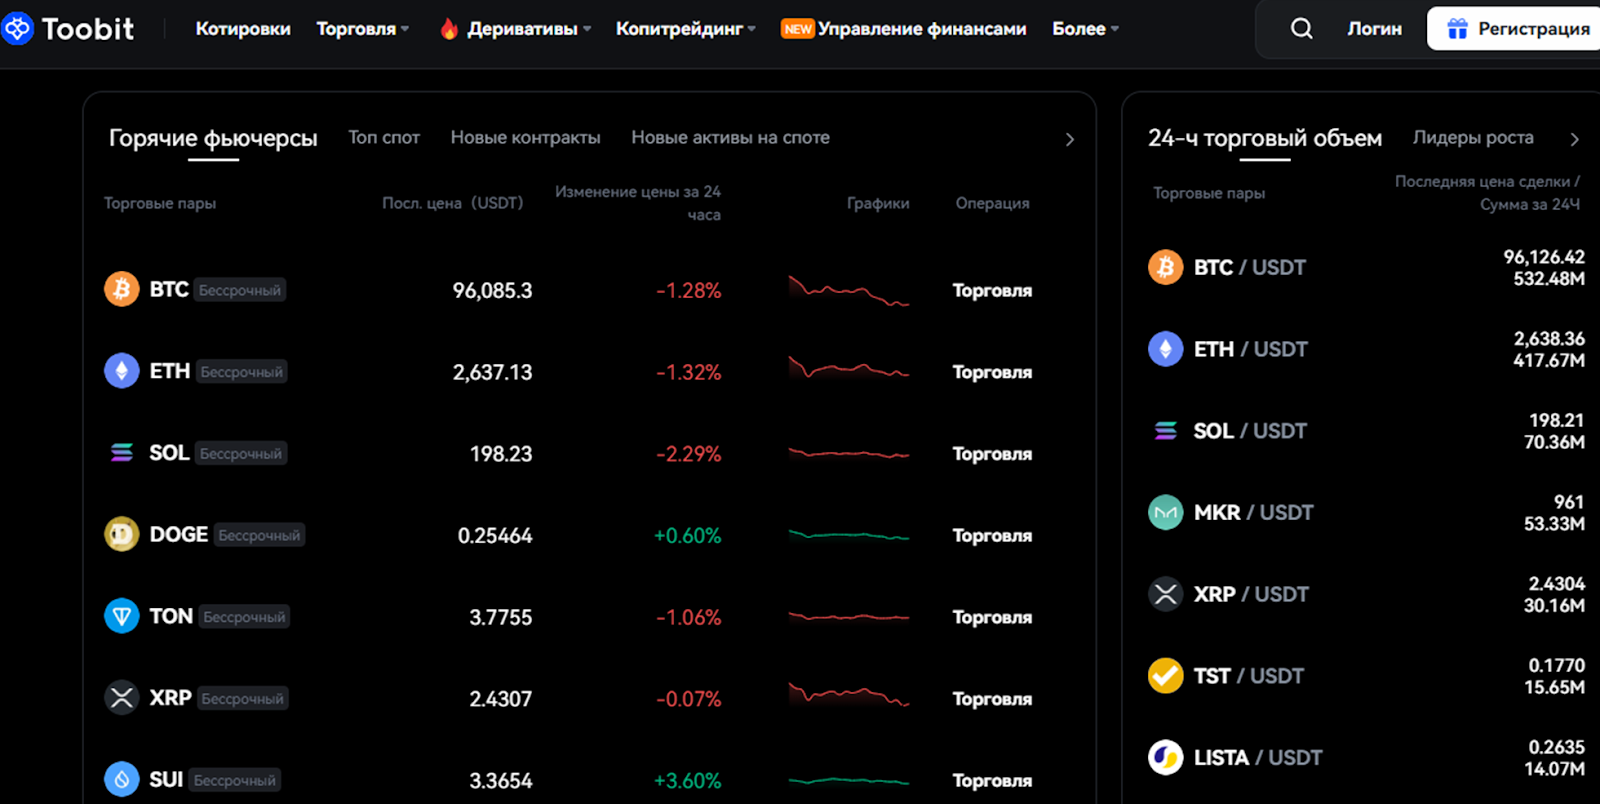Open Управление финансами menu item

click(x=922, y=29)
